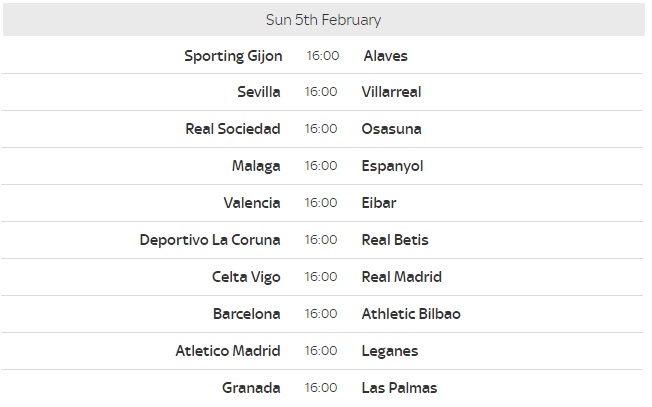Select Villarreal in the fixtures list
Viewport: 652px width, 407px height.
click(x=391, y=92)
